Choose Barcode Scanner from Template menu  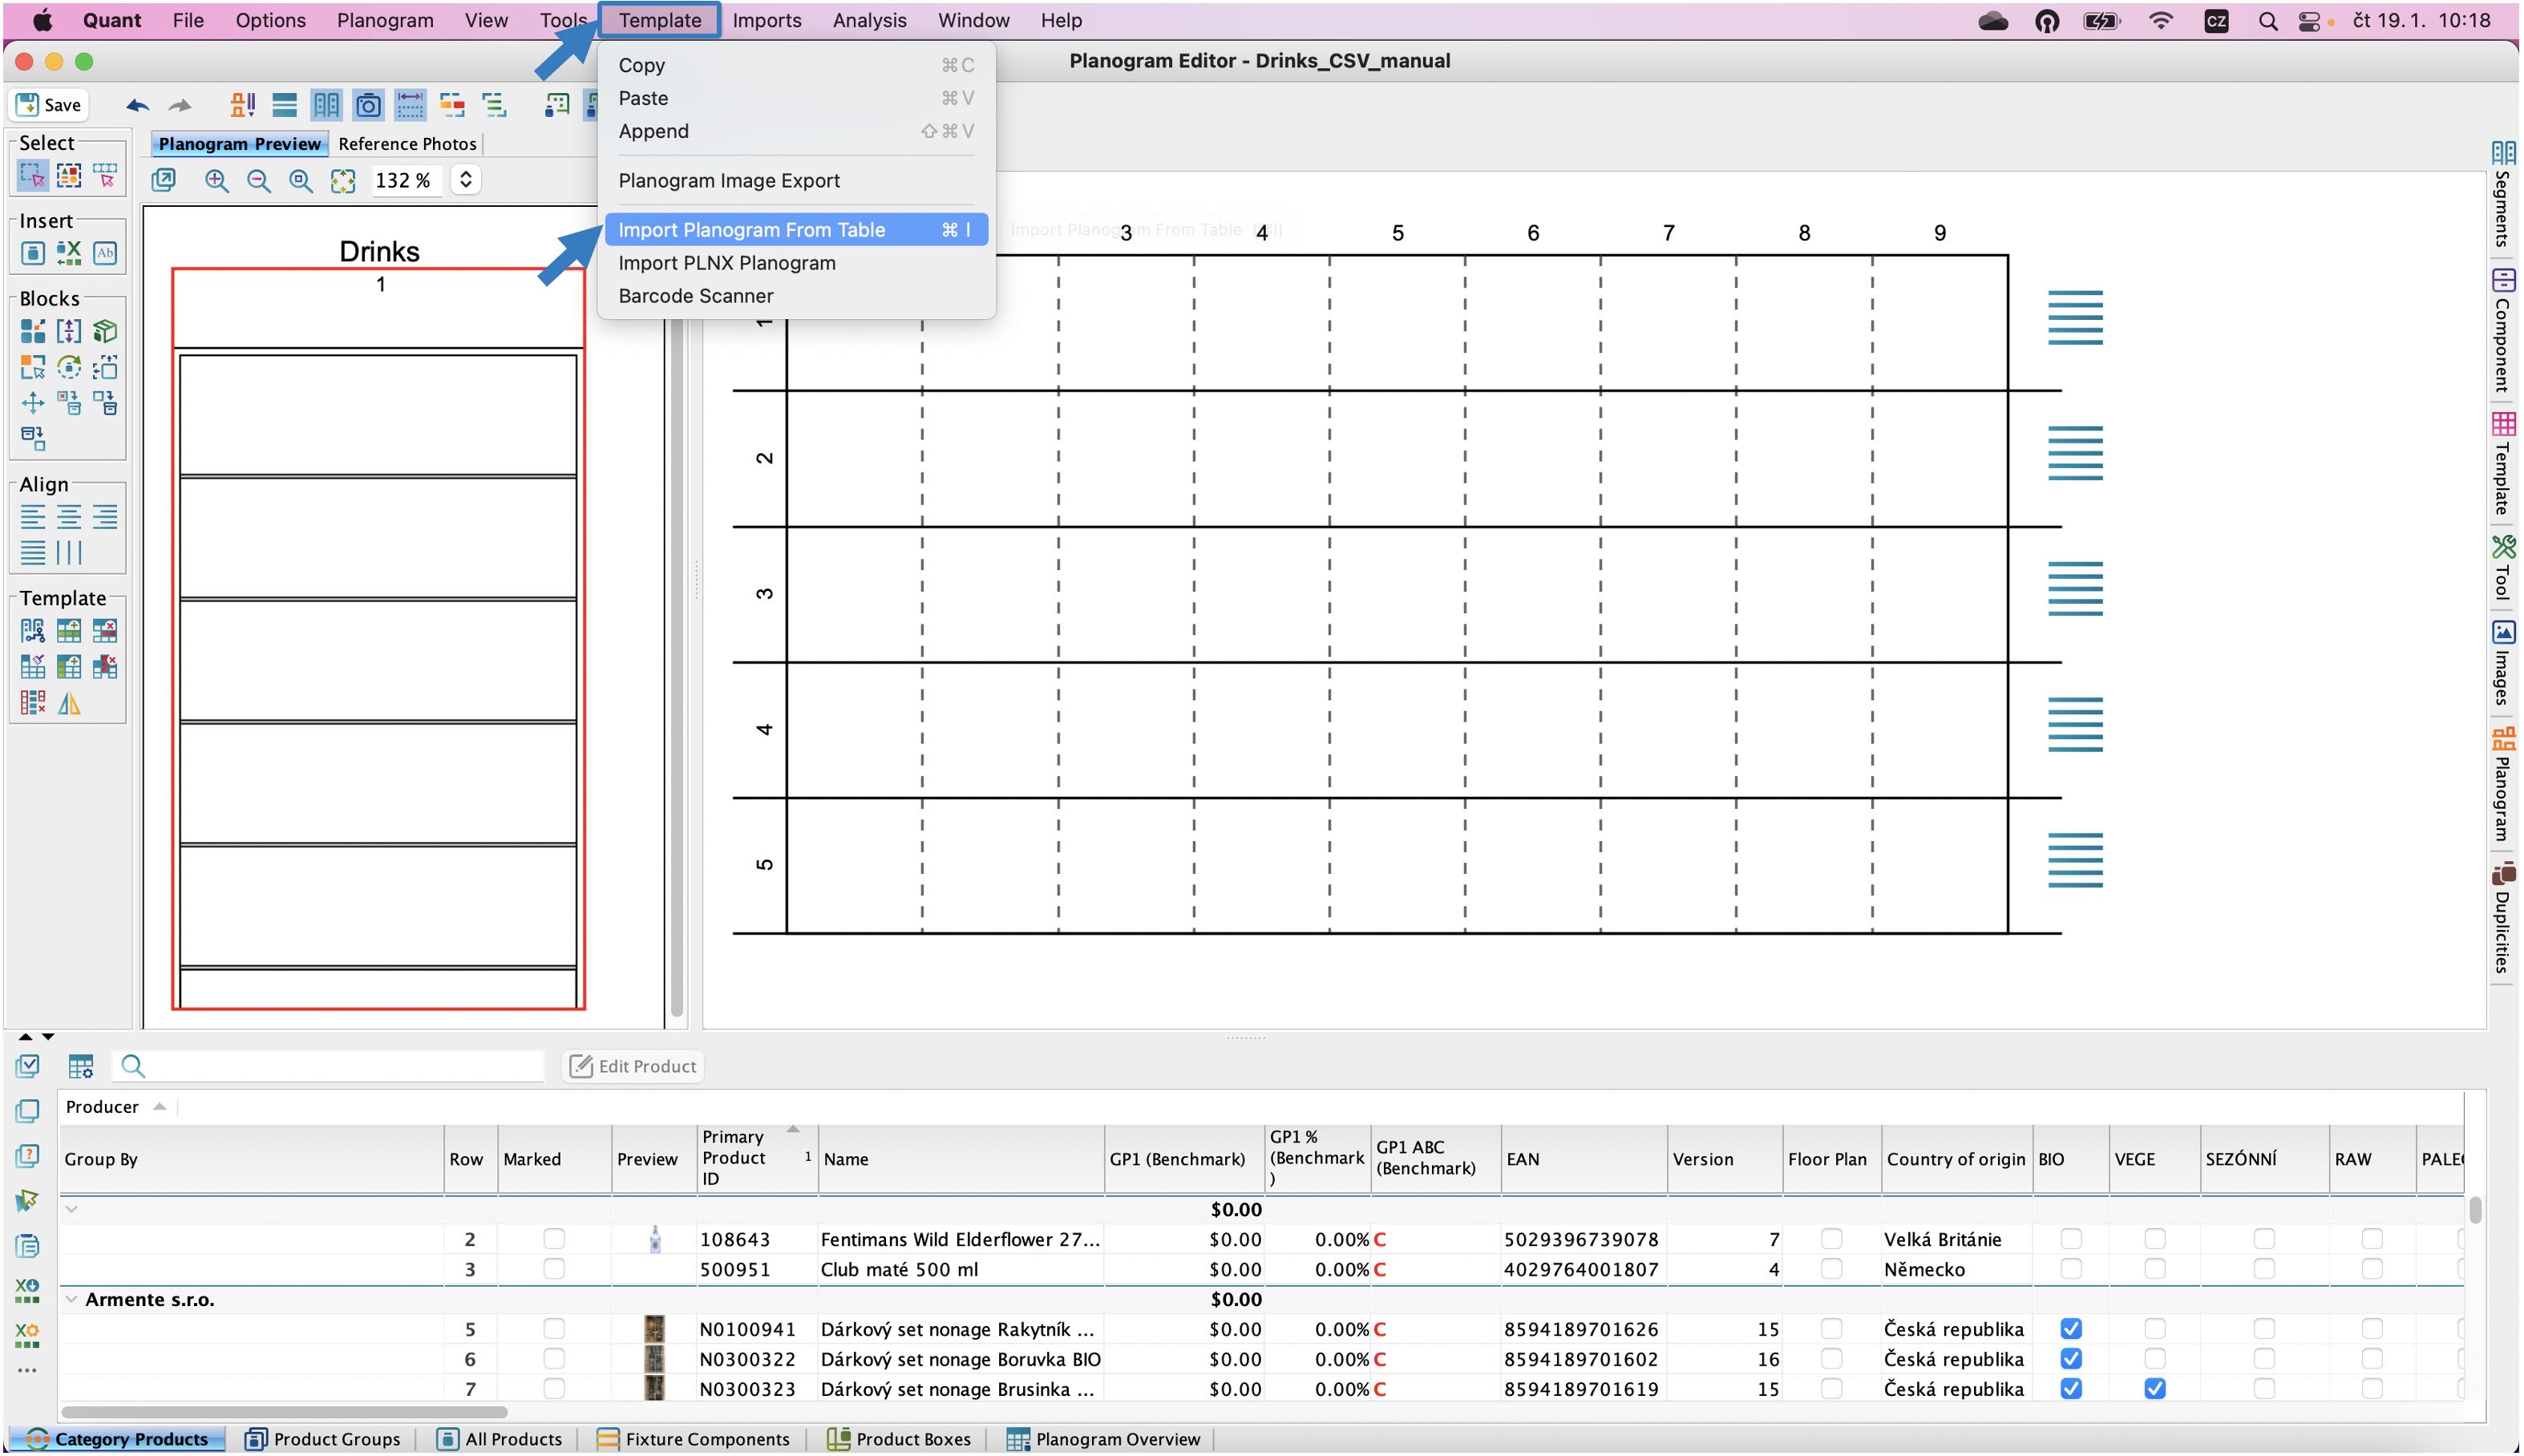click(x=796, y=296)
